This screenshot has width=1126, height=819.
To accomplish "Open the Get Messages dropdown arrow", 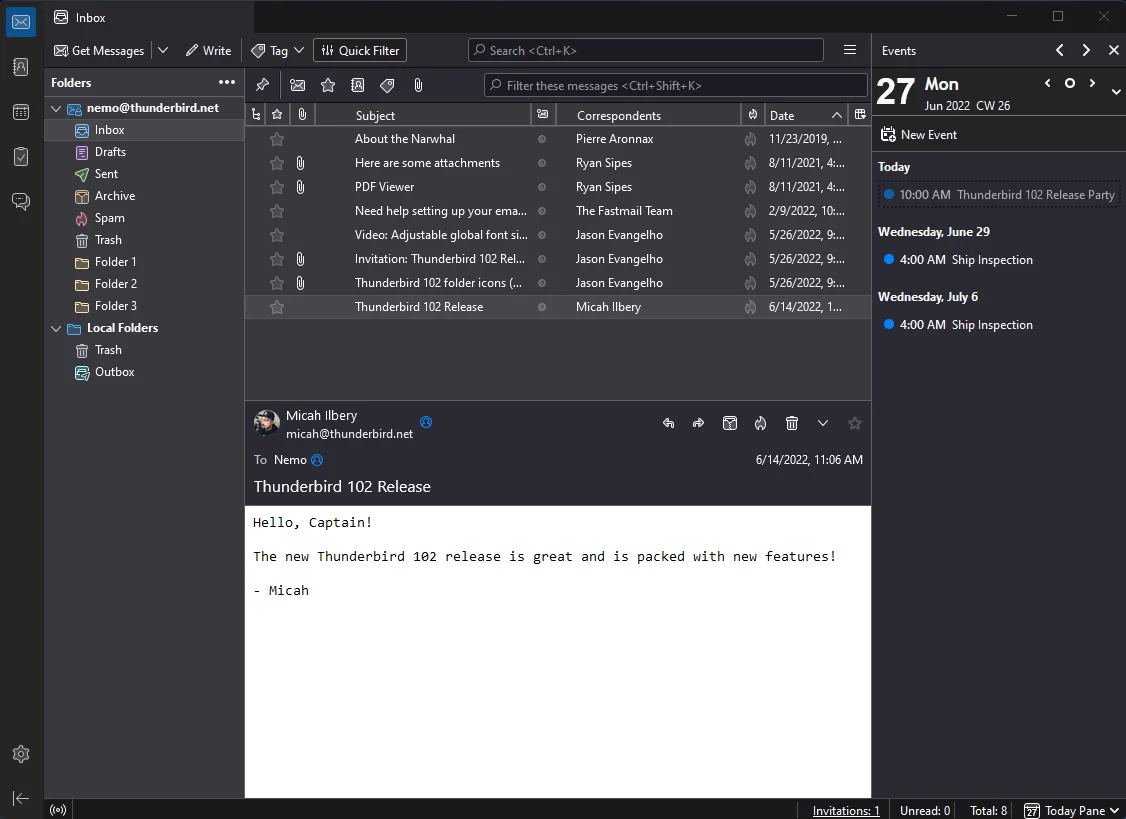I will click(x=163, y=50).
